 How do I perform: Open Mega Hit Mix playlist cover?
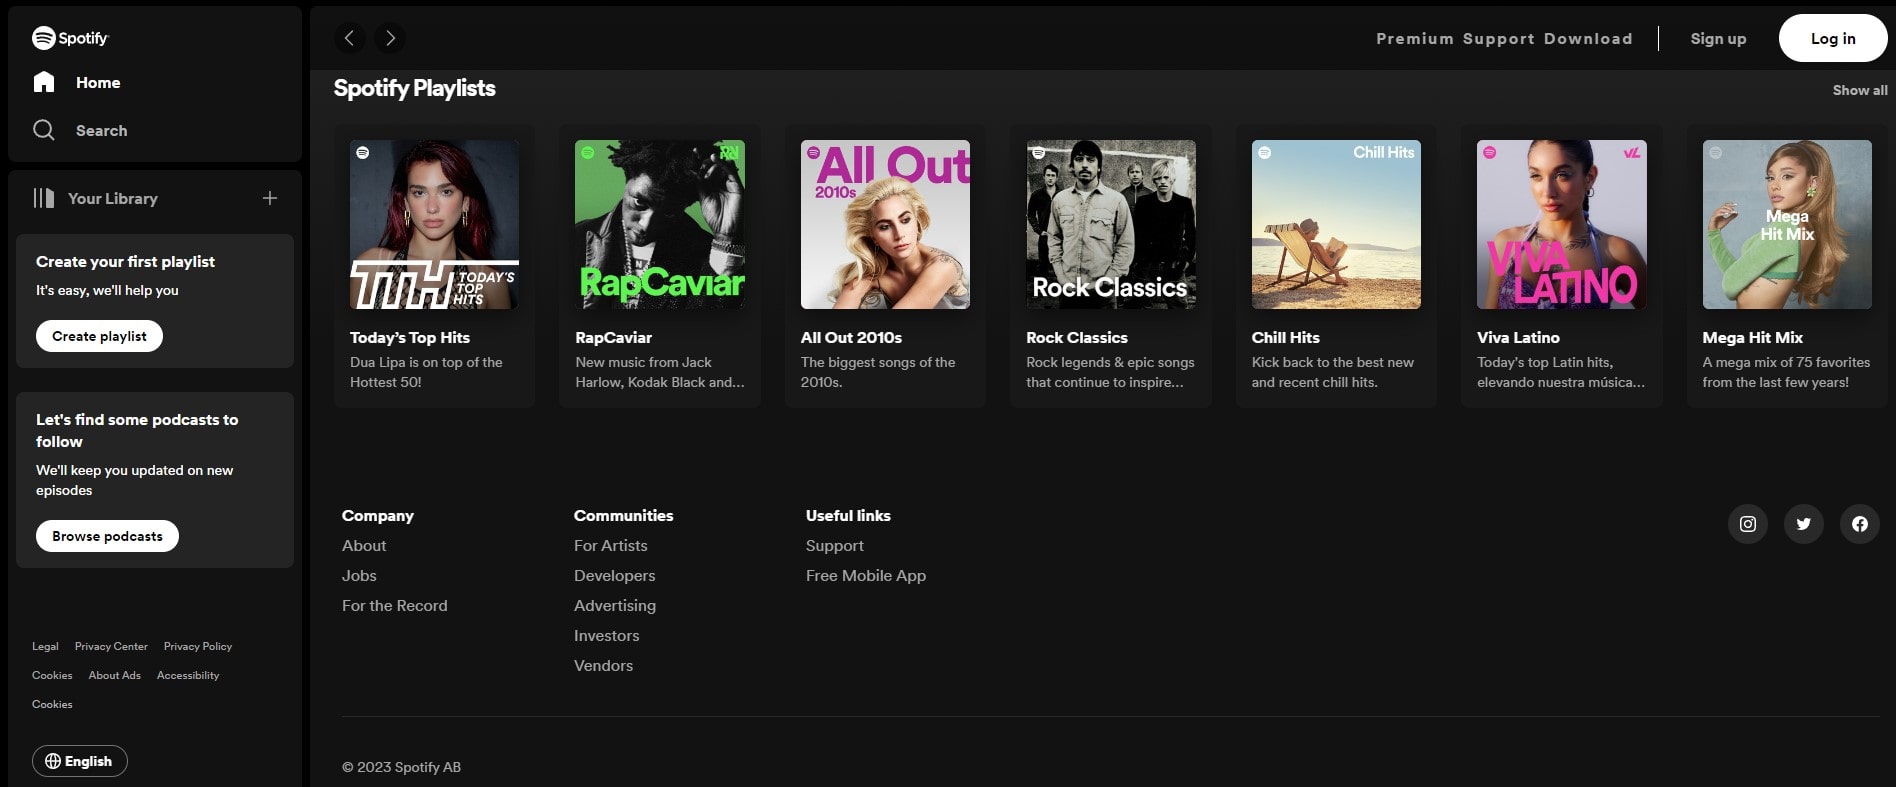click(x=1787, y=224)
